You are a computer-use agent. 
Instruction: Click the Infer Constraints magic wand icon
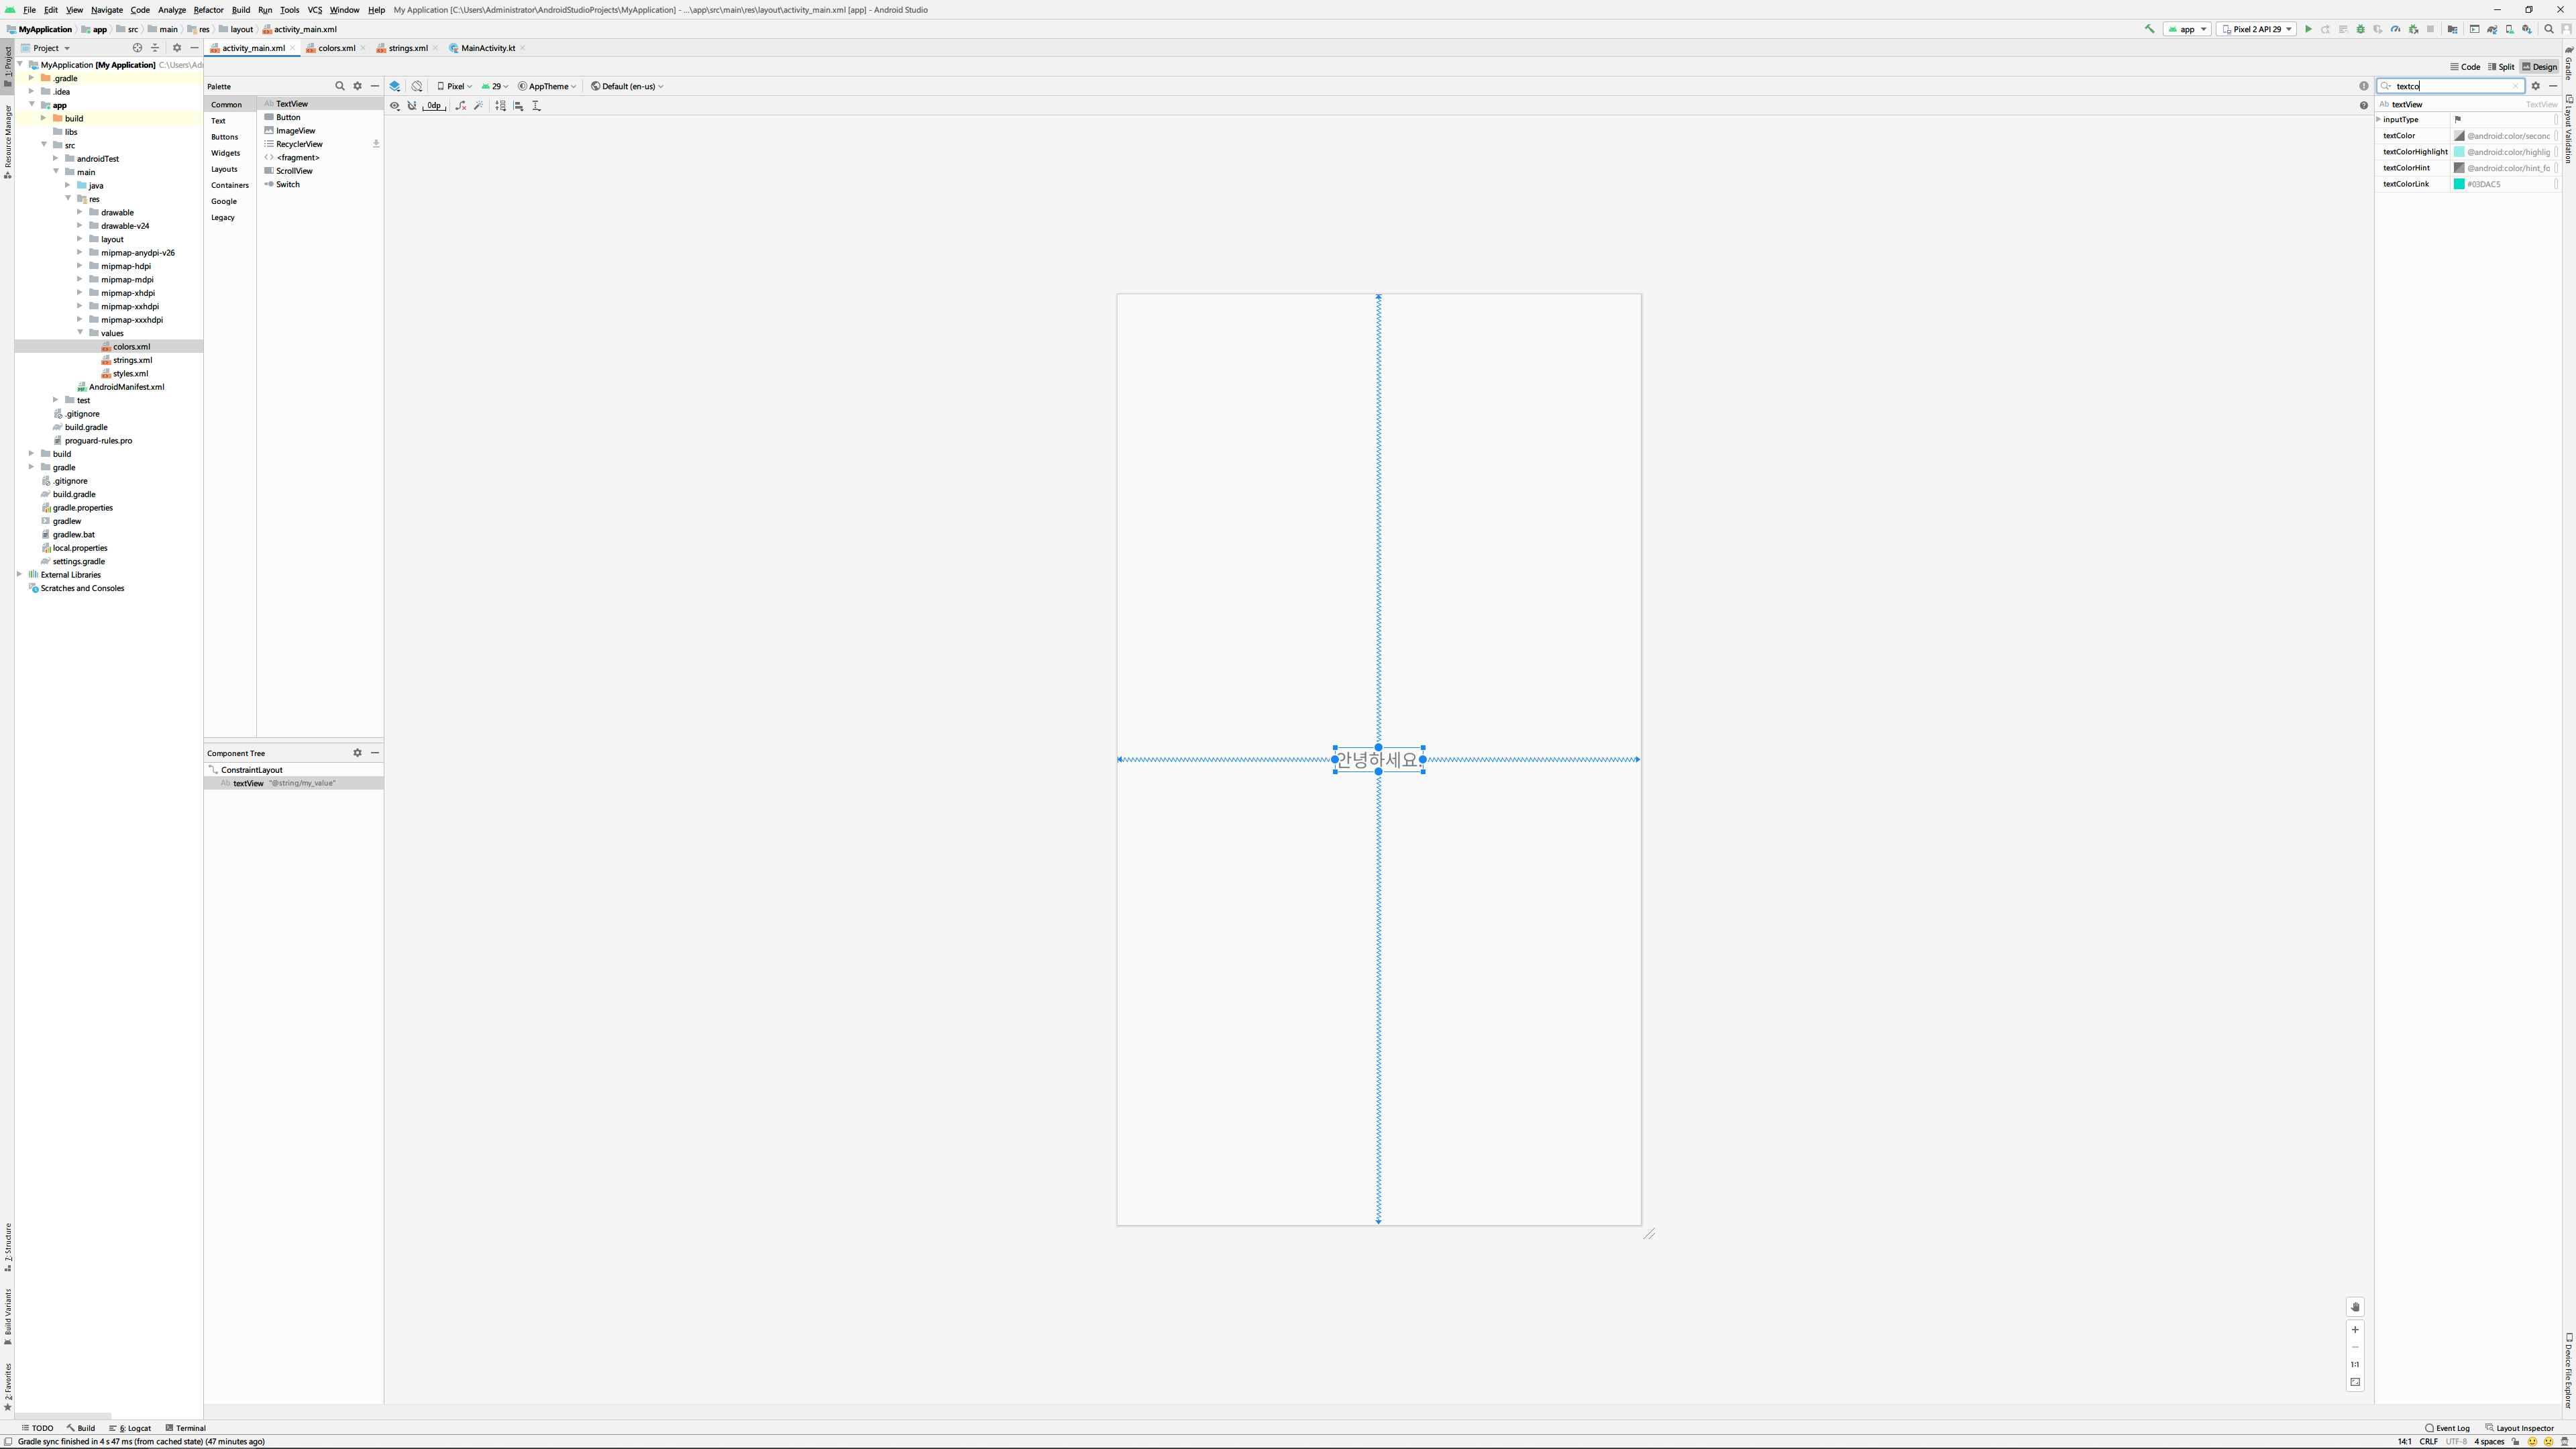pyautogui.click(x=478, y=106)
